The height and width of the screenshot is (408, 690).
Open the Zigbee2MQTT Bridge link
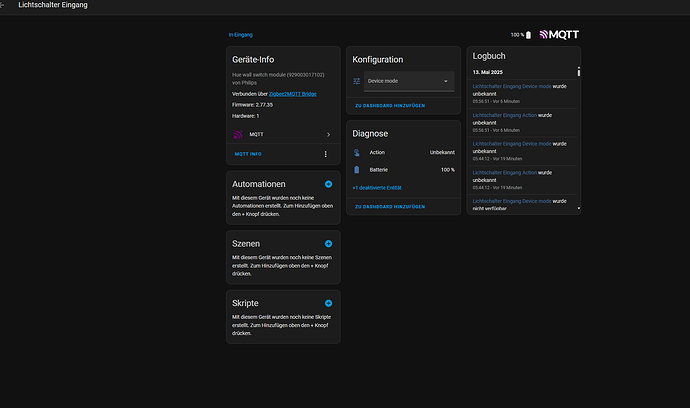pyautogui.click(x=292, y=94)
